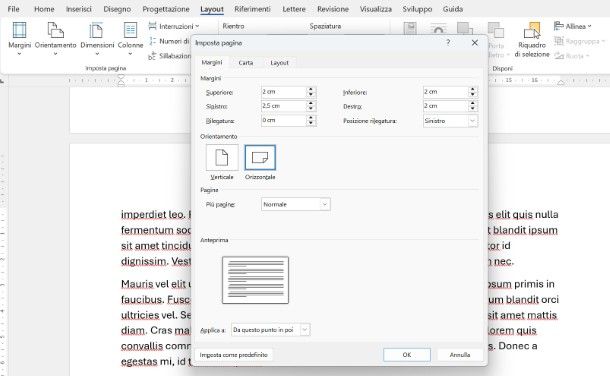Click the Superiore margin field
The width and height of the screenshot is (610, 376).
[283, 92]
